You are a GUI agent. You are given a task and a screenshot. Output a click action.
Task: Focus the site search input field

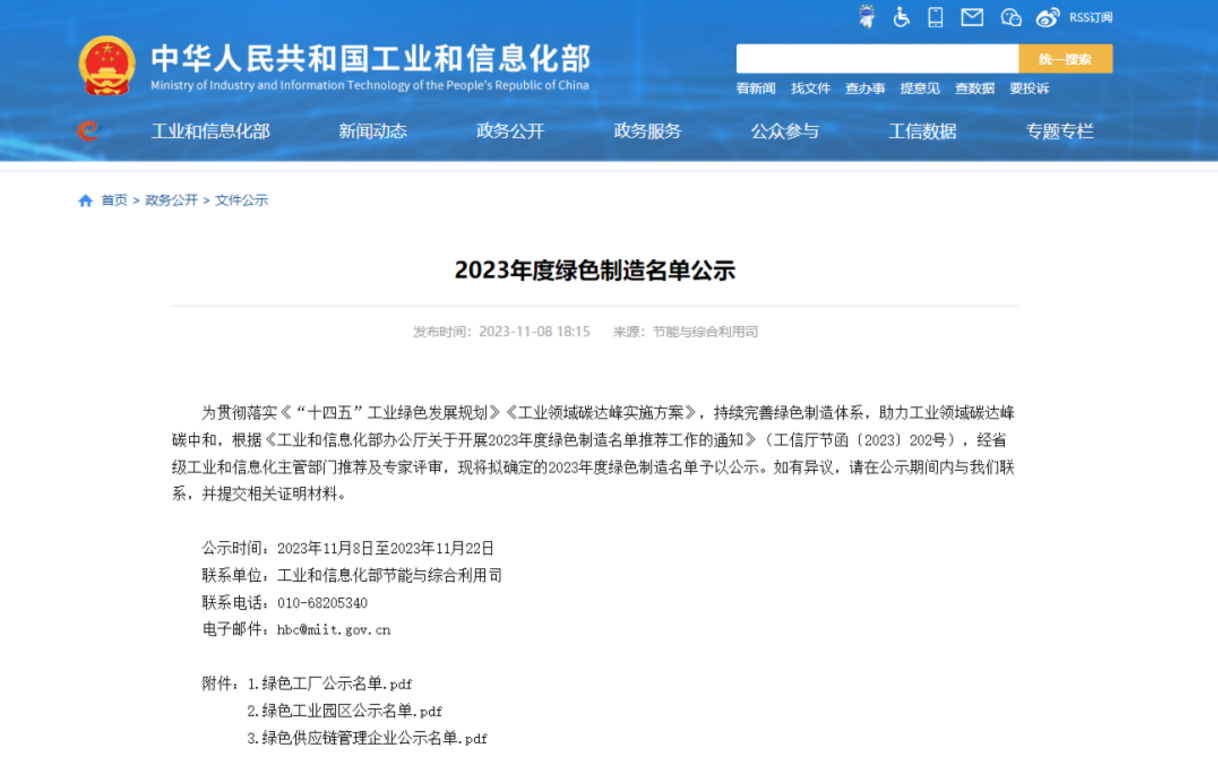point(877,59)
